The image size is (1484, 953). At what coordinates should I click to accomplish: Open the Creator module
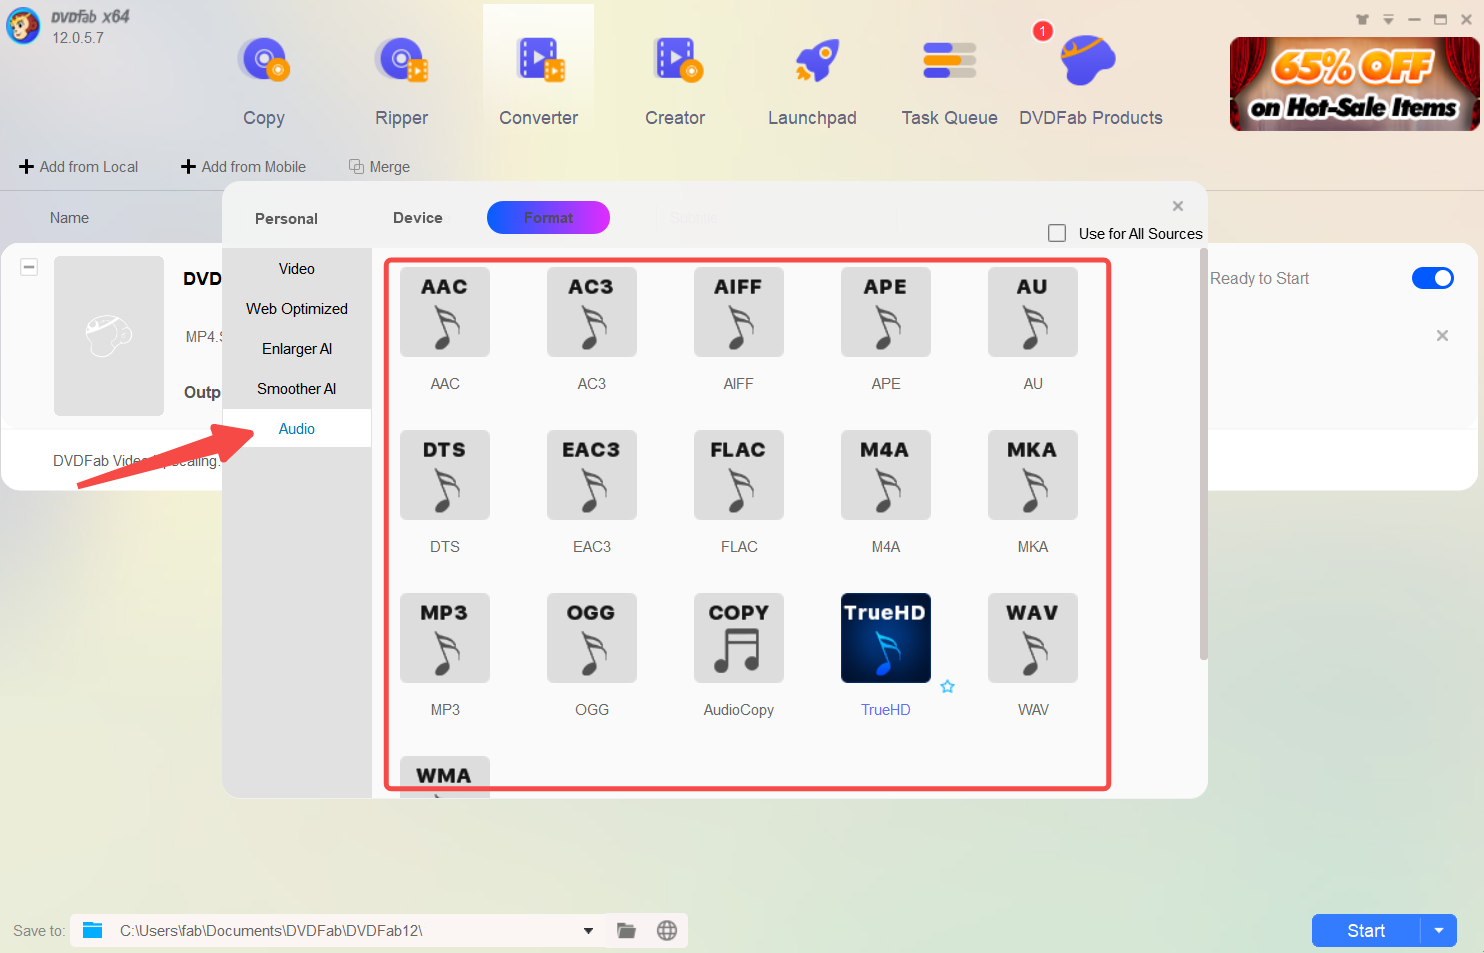point(675,82)
